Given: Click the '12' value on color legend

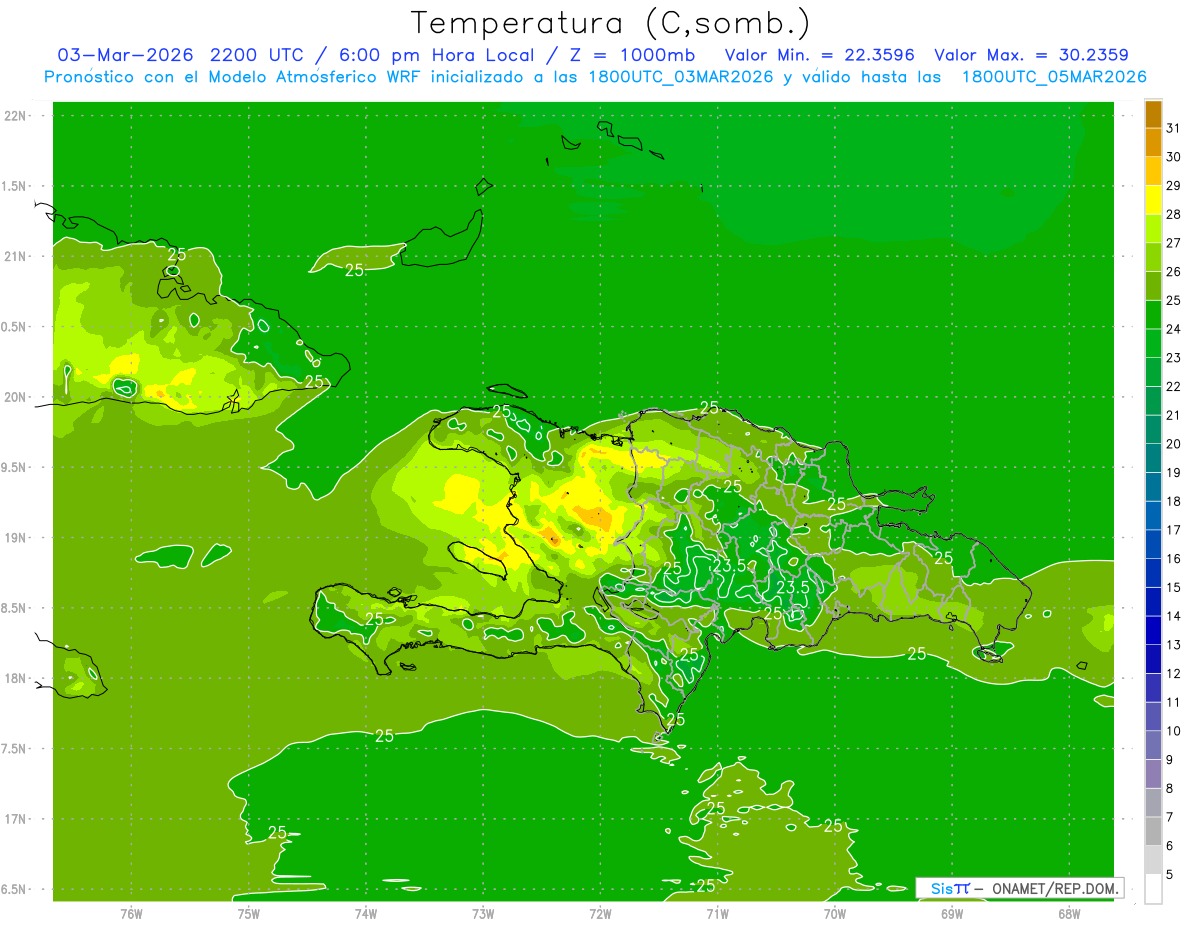Looking at the screenshot, I should point(1174,674).
